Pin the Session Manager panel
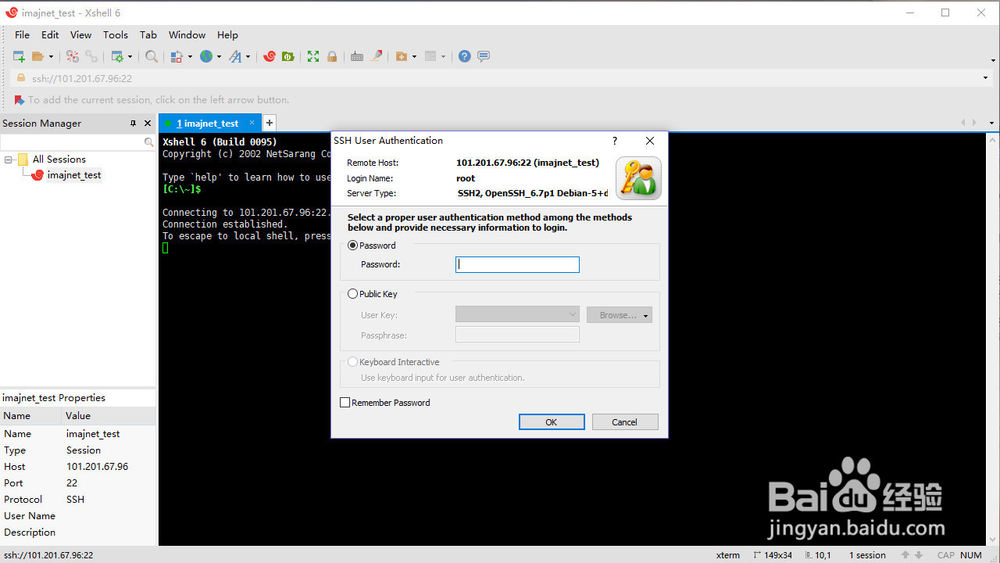 (133, 123)
